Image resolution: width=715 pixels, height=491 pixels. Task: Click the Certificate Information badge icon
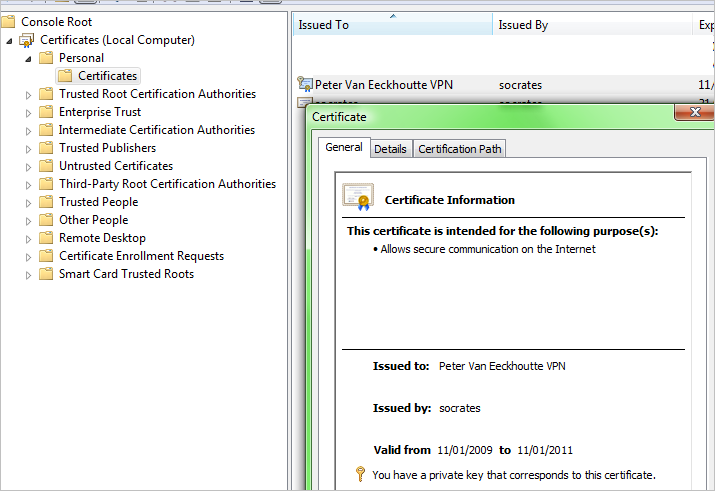[357, 197]
